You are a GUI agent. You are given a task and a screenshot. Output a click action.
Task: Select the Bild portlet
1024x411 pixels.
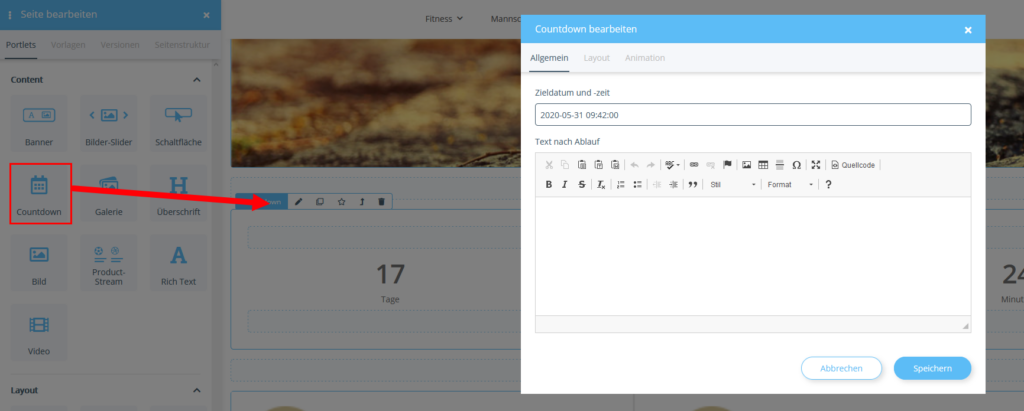39,263
